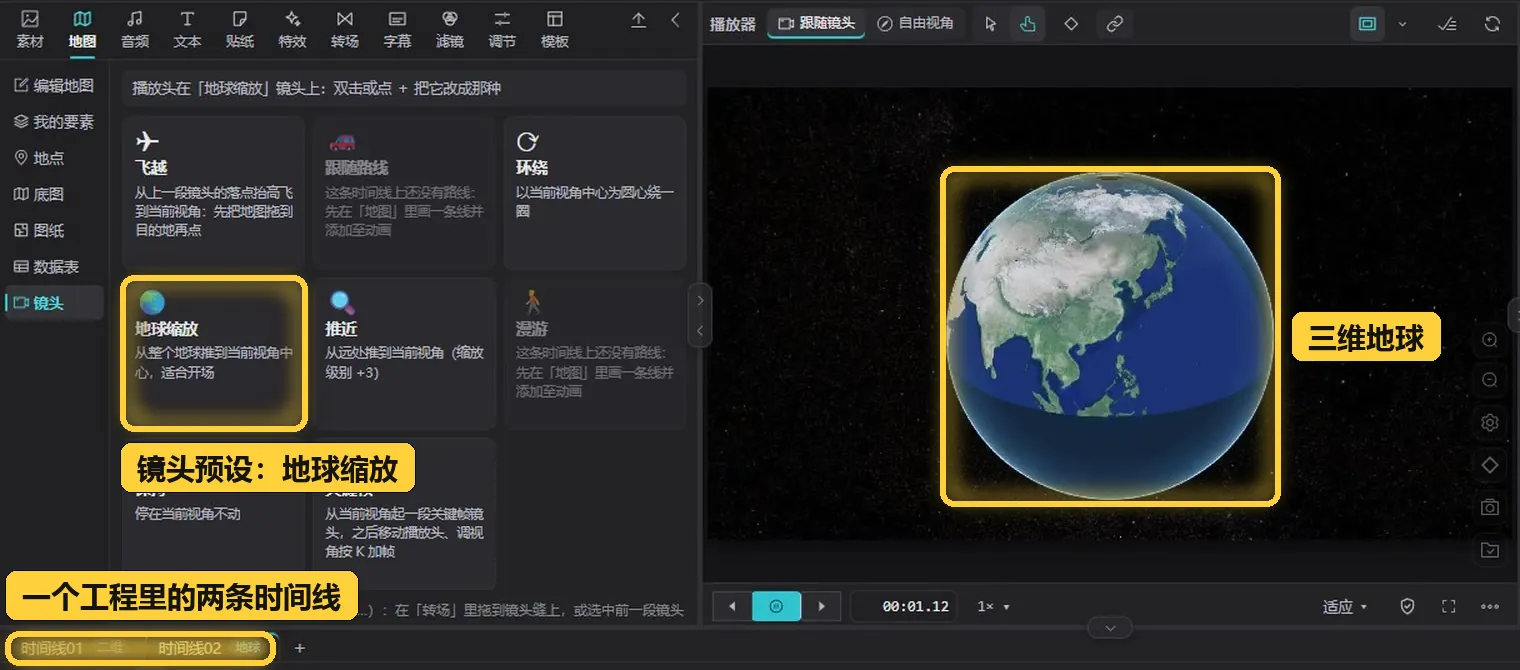This screenshot has width=1520, height=670.
Task: Toggle the teal frame display icon
Action: [x=1367, y=24]
